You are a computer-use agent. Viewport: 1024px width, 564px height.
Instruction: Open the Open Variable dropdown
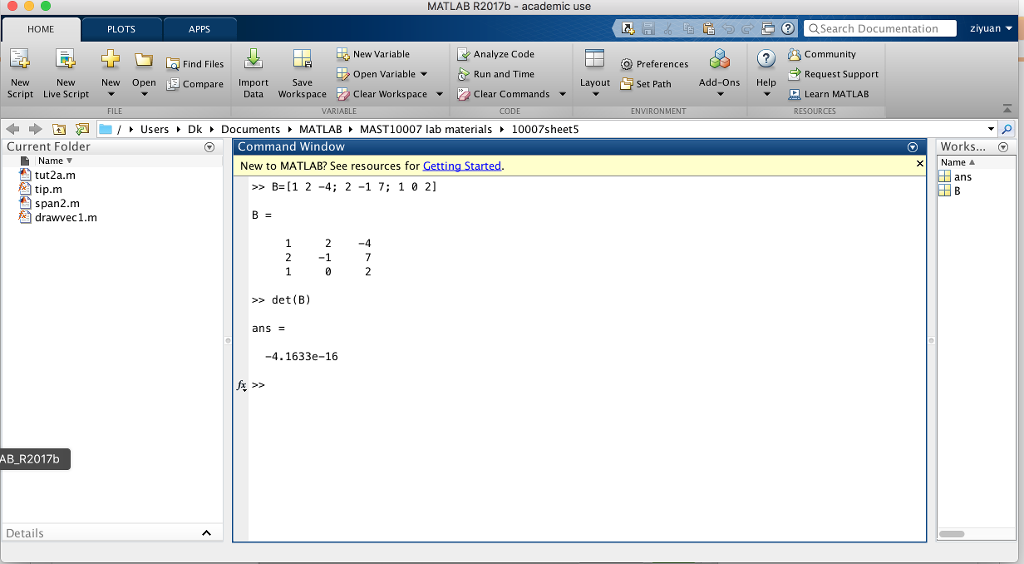[424, 74]
